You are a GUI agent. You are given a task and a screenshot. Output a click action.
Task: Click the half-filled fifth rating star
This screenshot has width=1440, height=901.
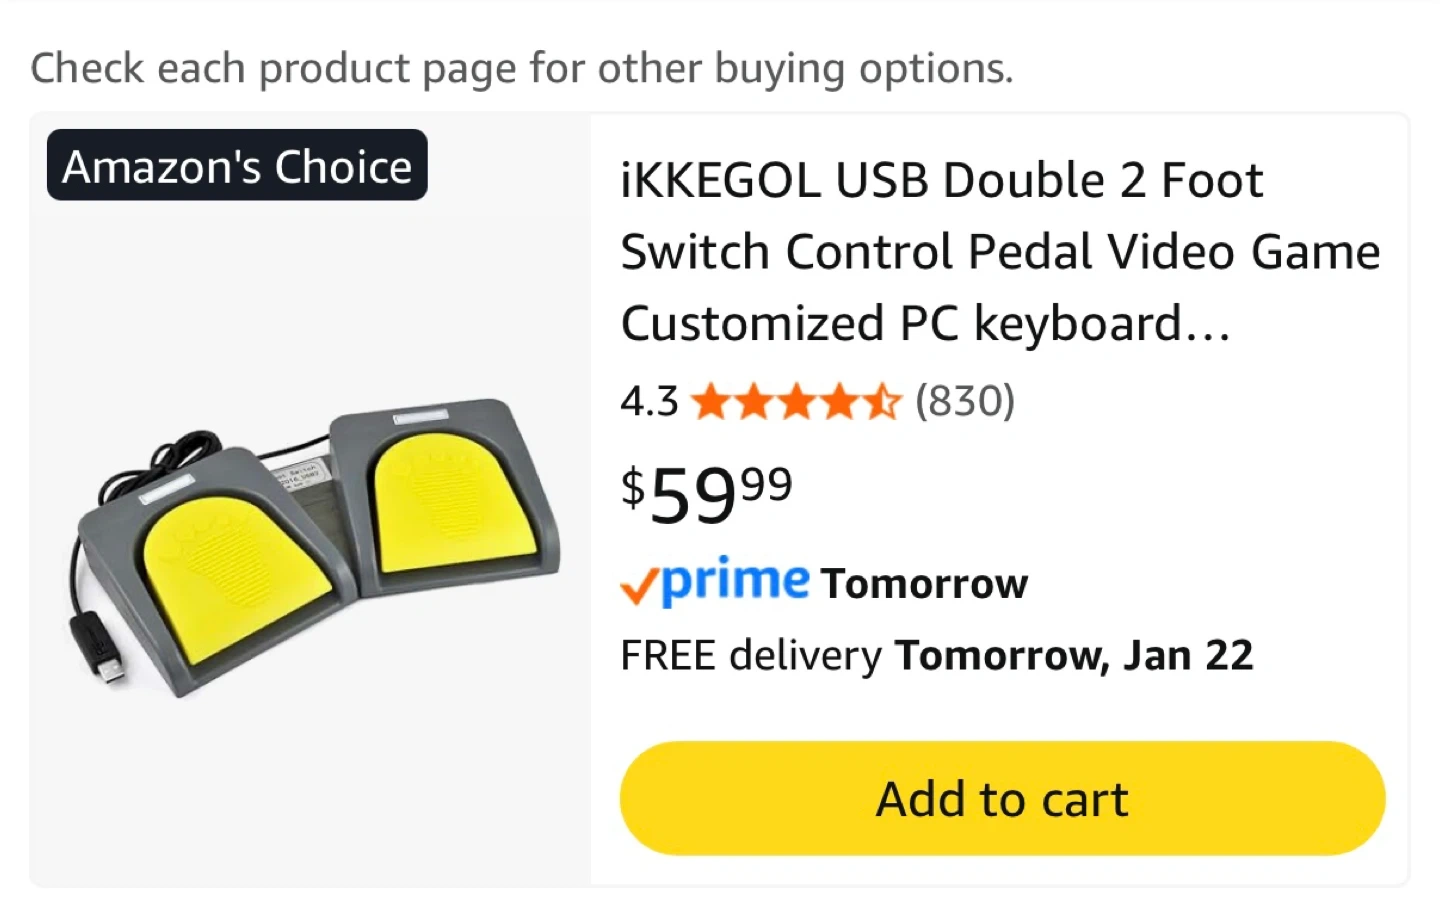[882, 402]
